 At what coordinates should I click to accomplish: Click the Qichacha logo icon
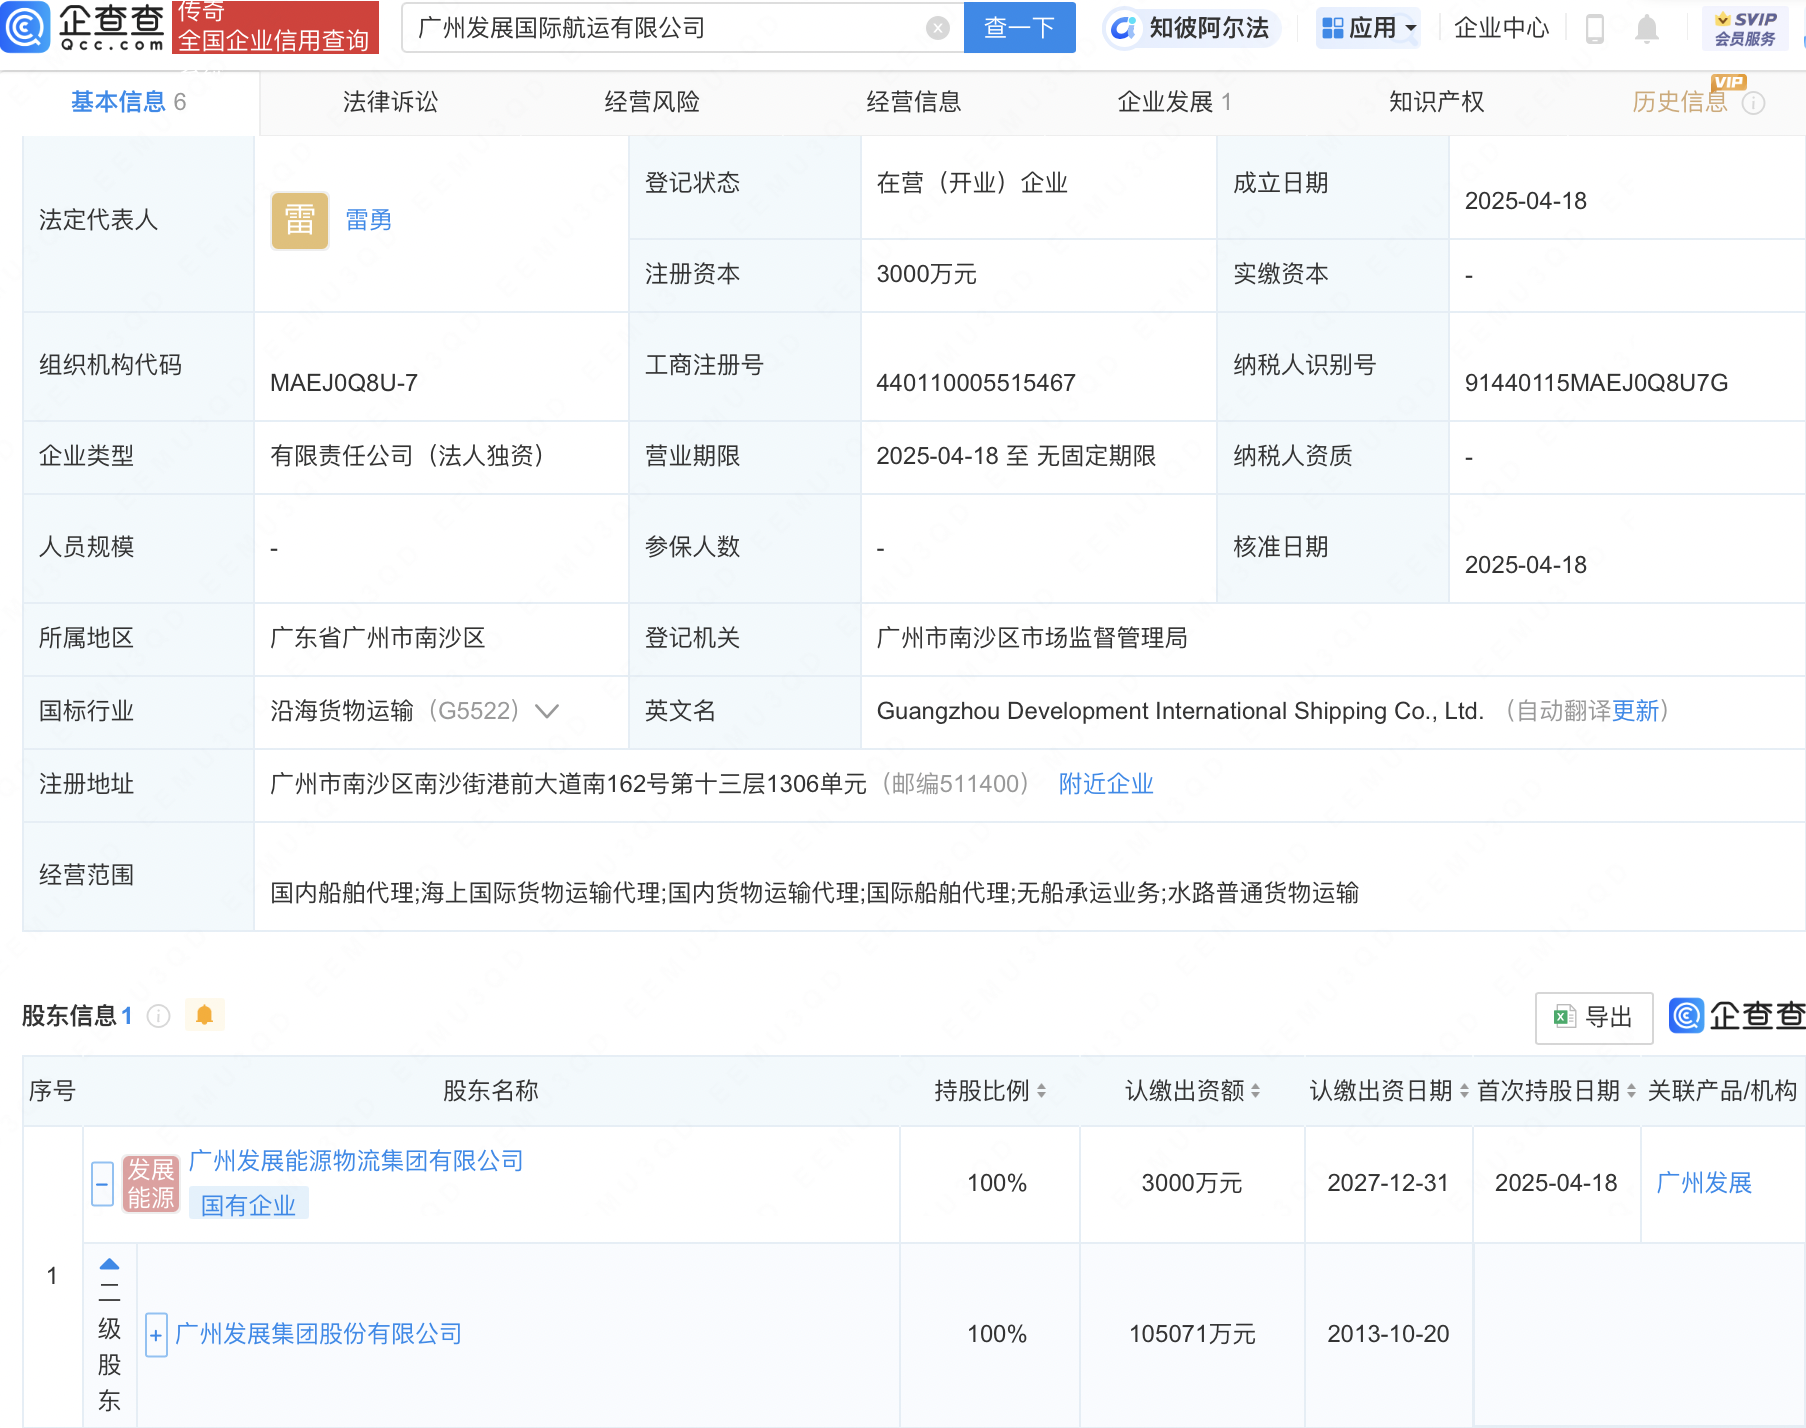pos(24,27)
